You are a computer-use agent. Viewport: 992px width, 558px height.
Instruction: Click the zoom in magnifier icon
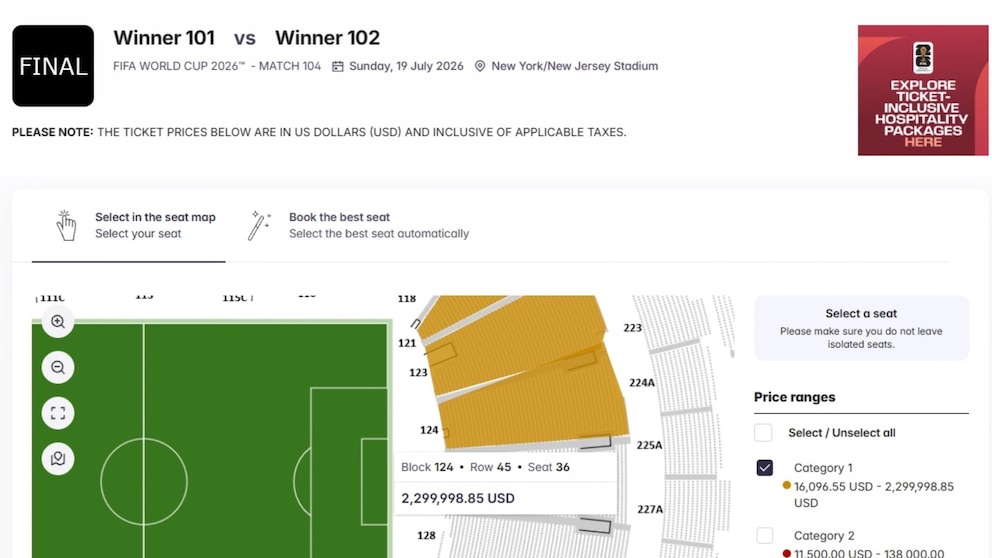click(x=58, y=322)
